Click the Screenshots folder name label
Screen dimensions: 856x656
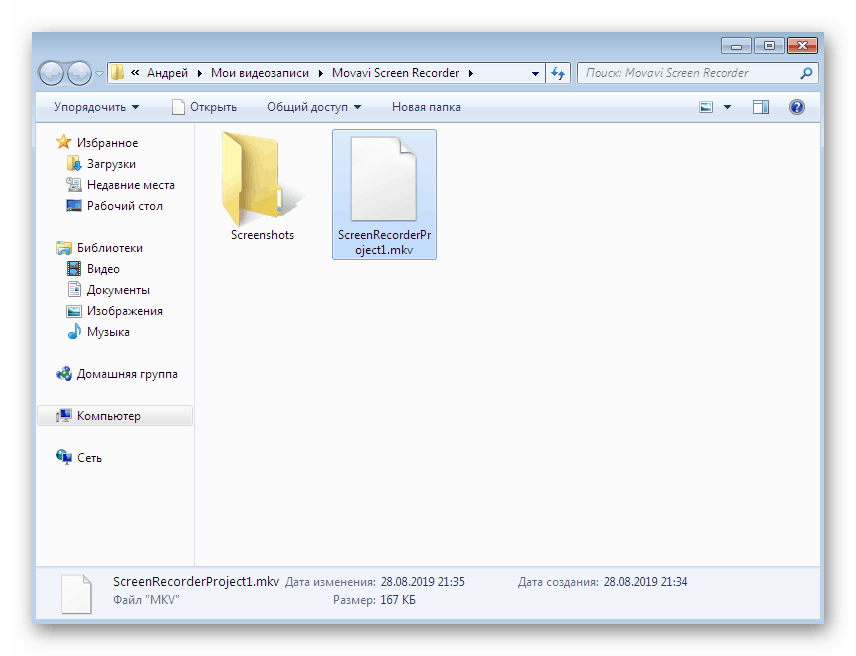tap(262, 235)
